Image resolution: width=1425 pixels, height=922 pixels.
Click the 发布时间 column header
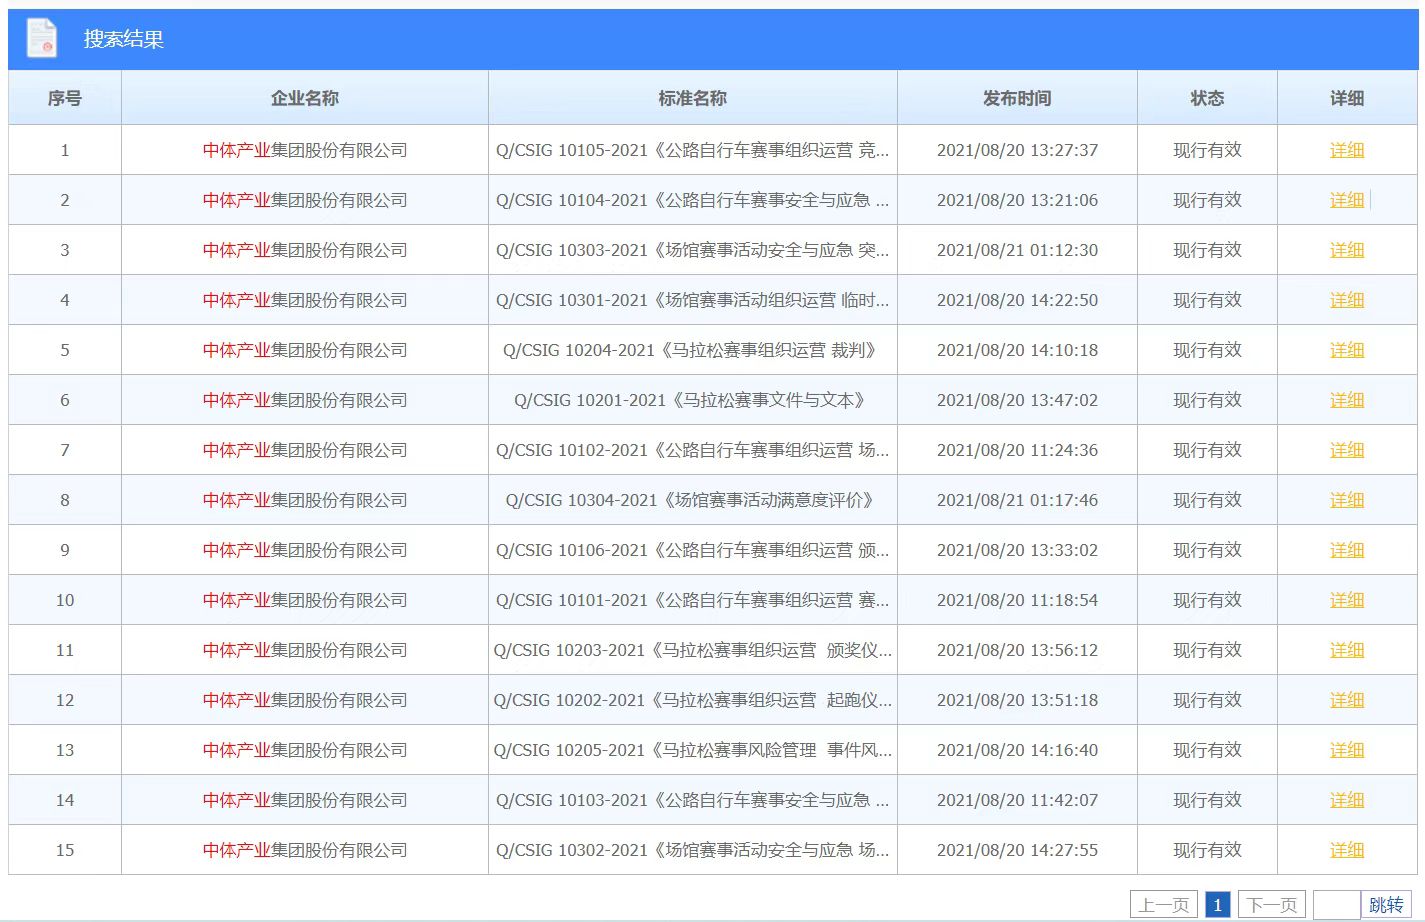1017,98
